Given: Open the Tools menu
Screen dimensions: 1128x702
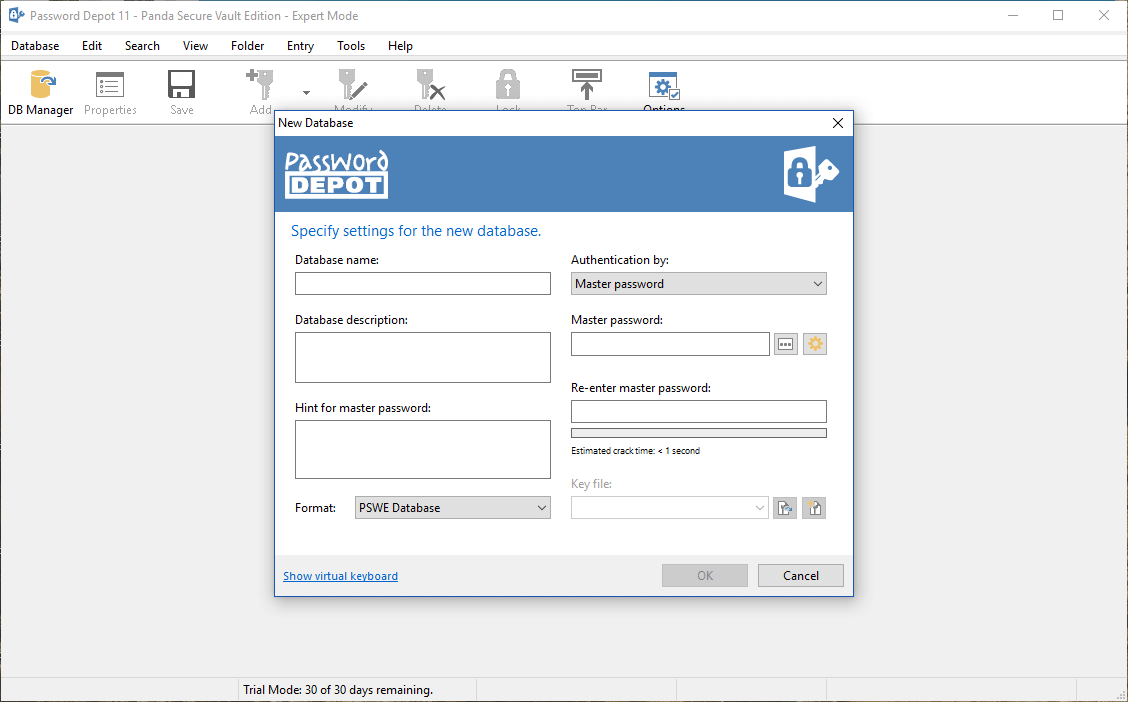Looking at the screenshot, I should coord(351,46).
